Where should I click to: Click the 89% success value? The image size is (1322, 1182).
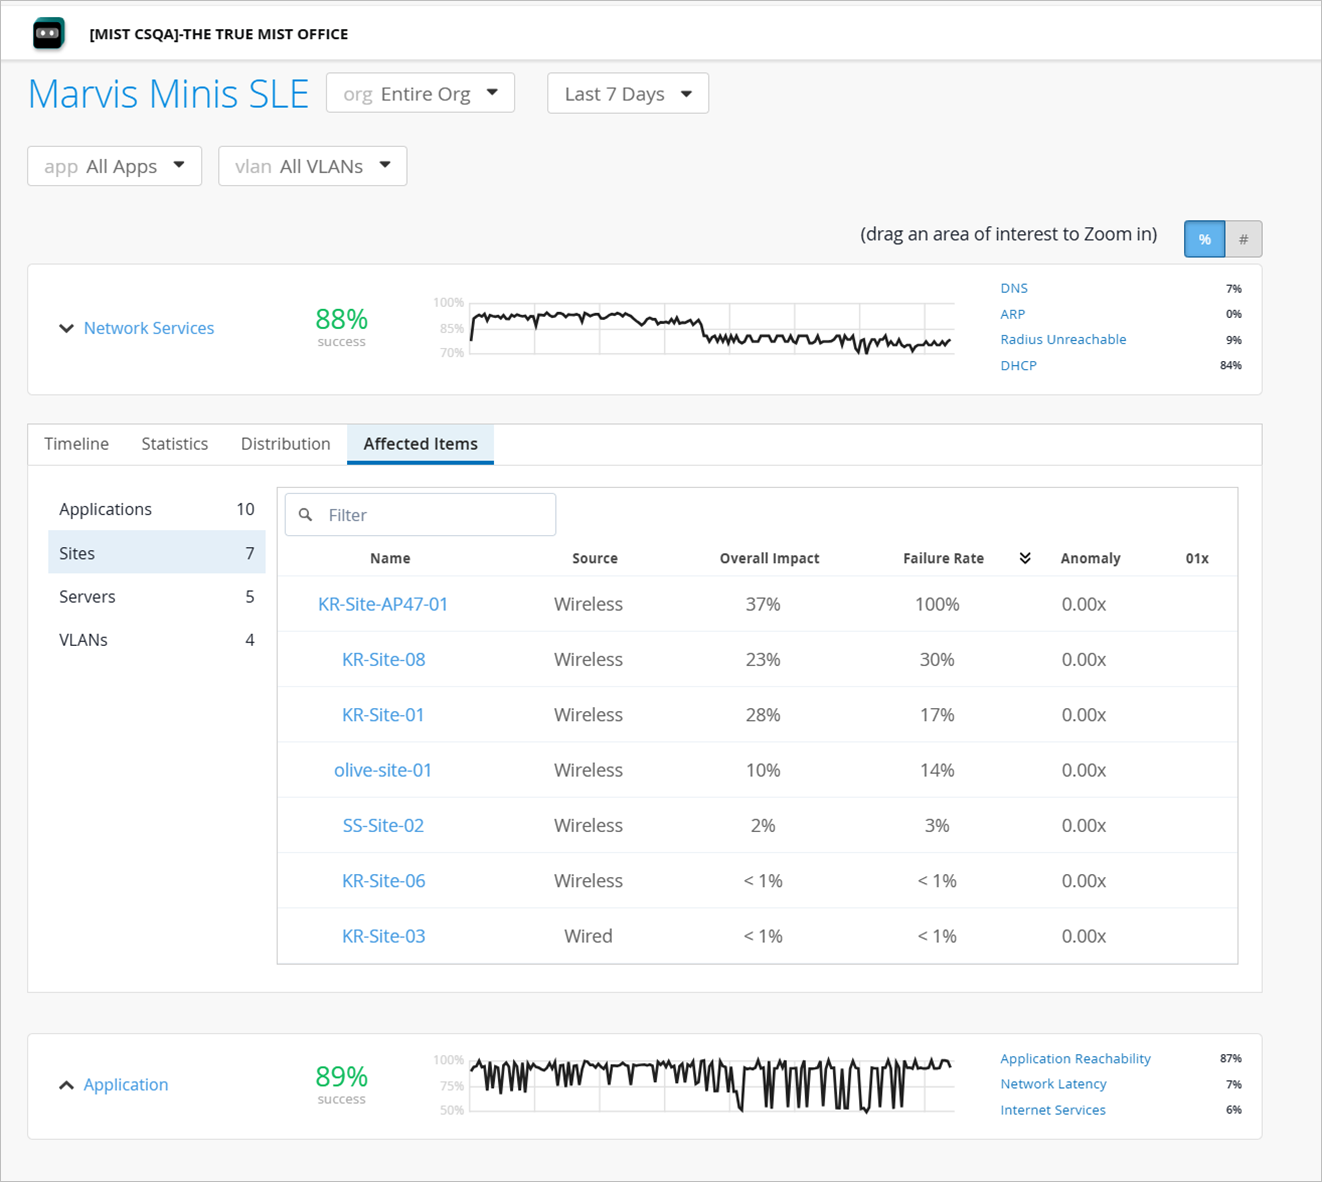tap(342, 1077)
